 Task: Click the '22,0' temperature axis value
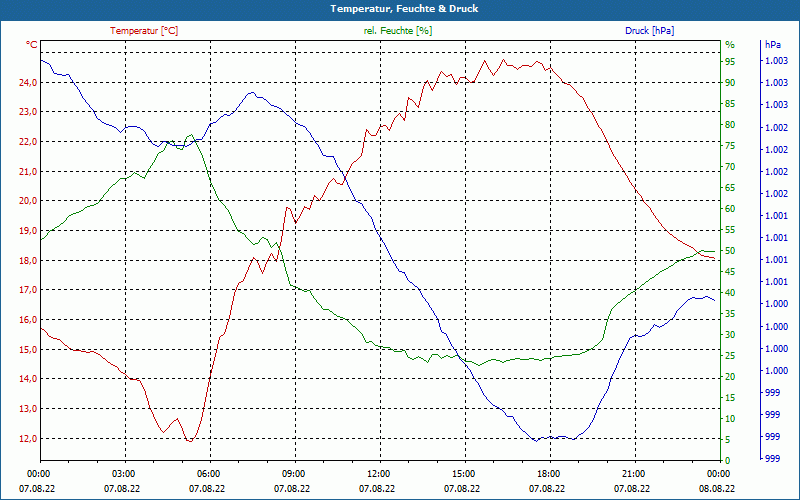(28, 141)
